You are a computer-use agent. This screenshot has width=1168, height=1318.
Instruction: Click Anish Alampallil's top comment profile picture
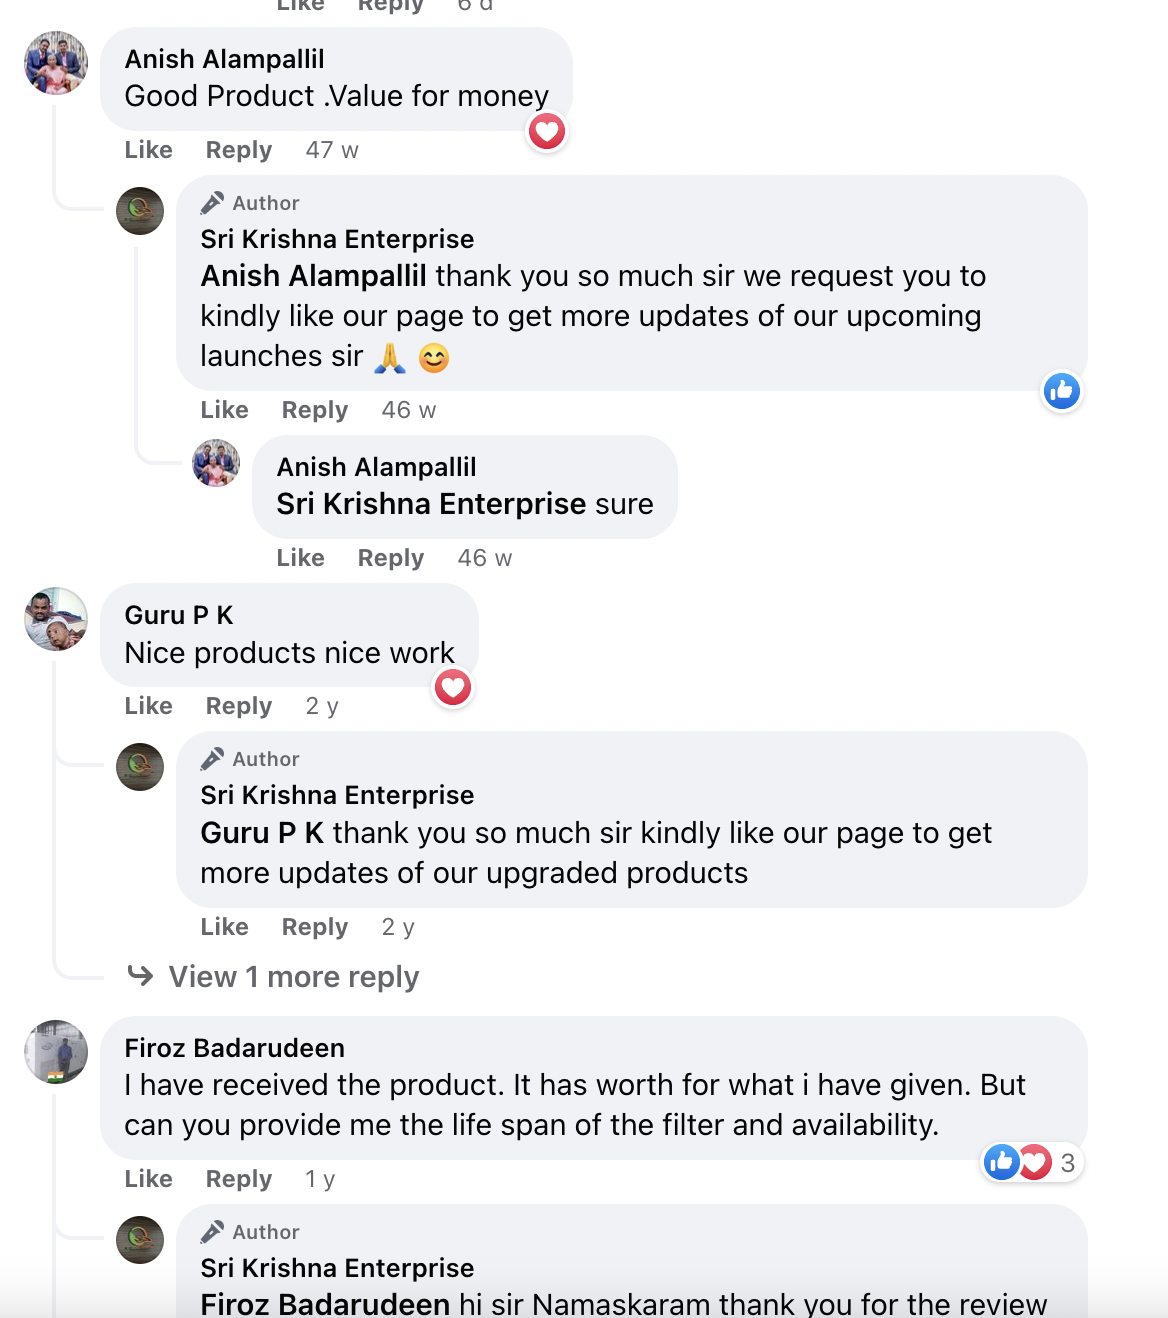[x=56, y=63]
